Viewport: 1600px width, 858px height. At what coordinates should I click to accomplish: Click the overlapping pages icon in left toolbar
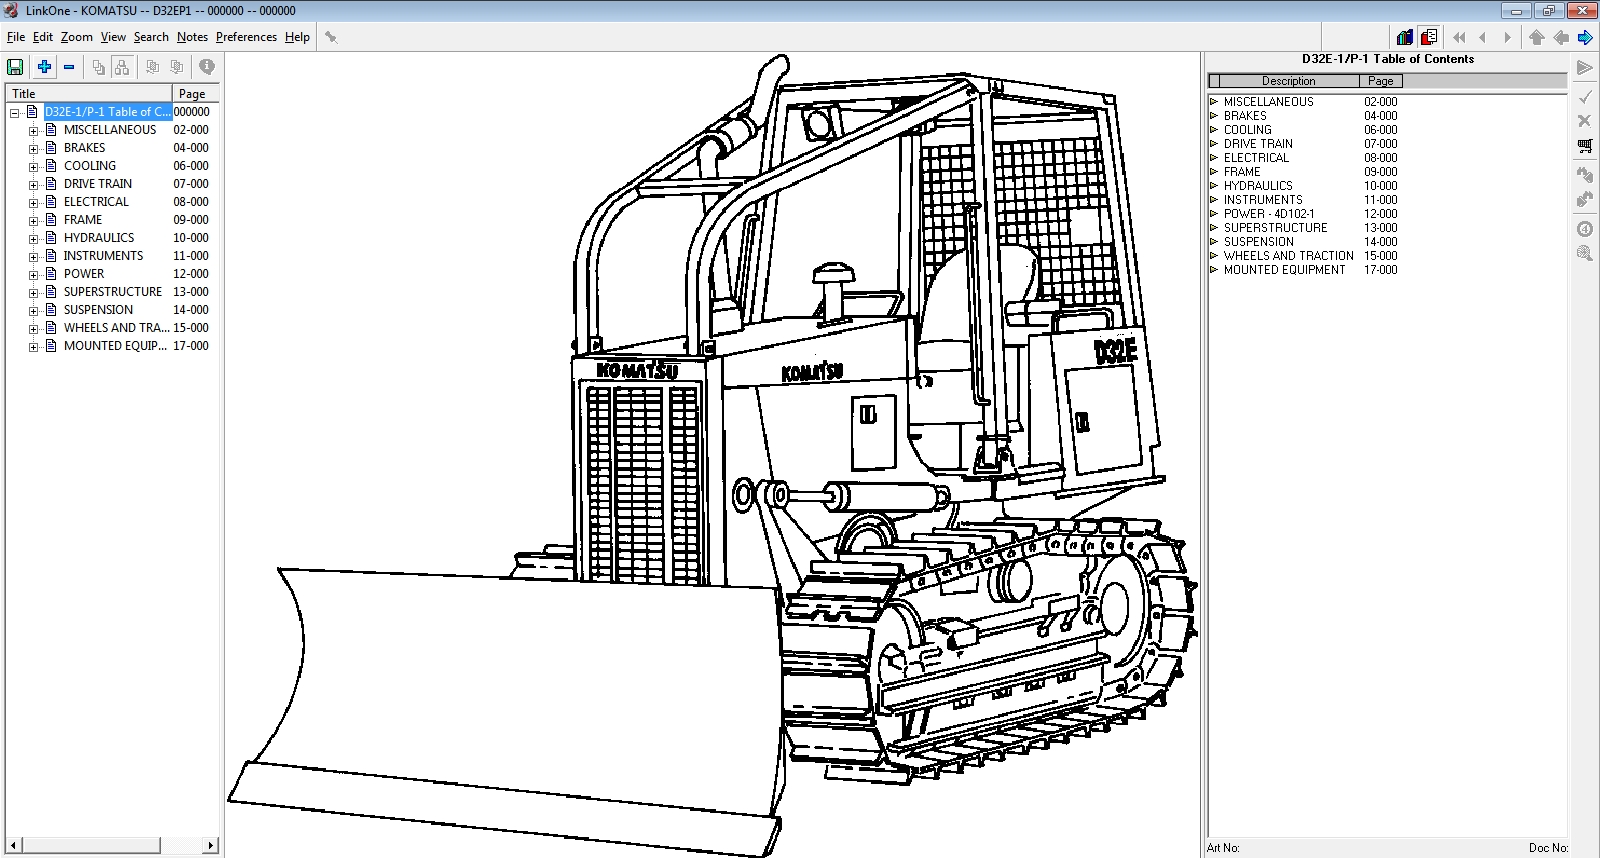[98, 67]
